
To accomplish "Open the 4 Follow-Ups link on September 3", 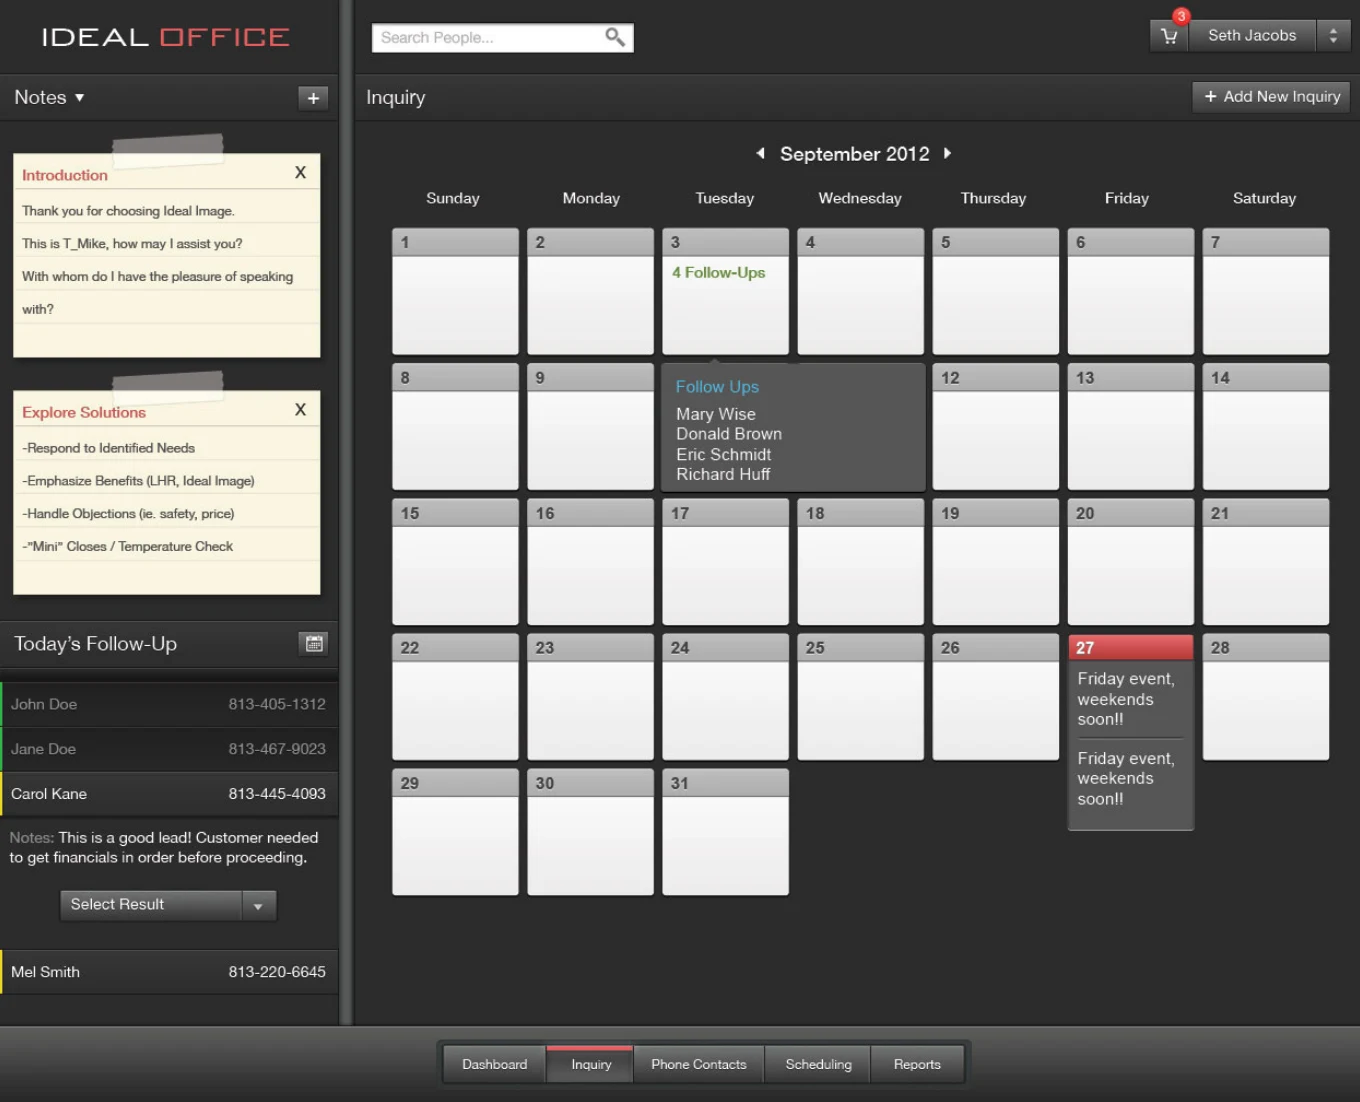I will pyautogui.click(x=718, y=272).
